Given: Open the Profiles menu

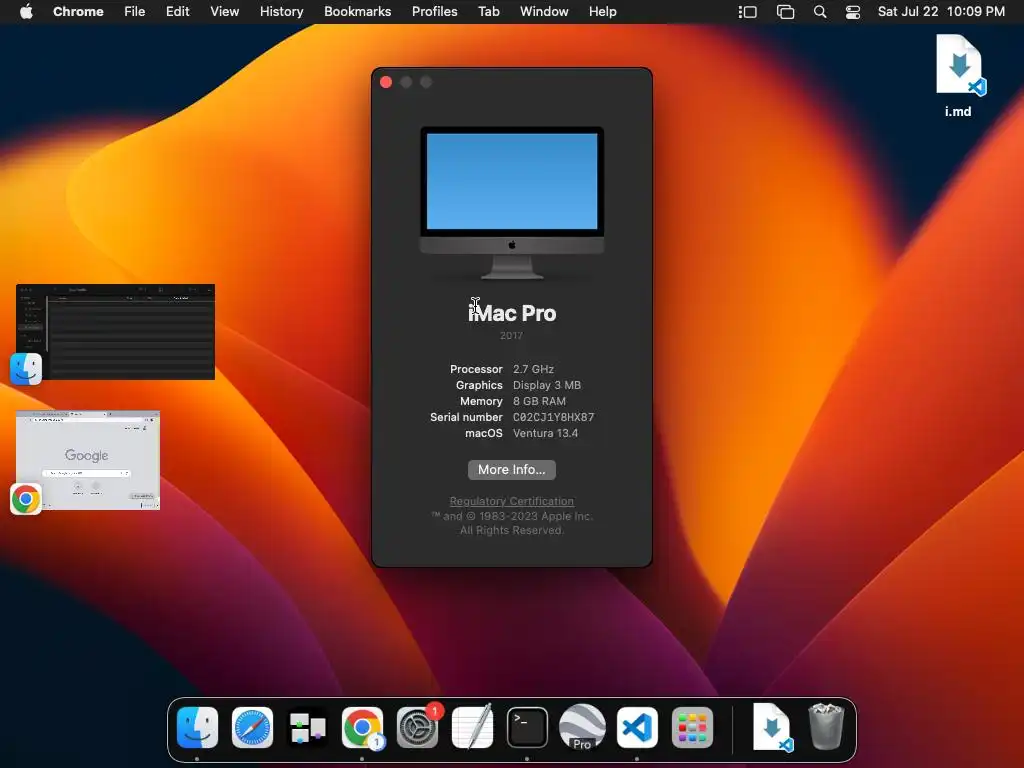Looking at the screenshot, I should (x=434, y=12).
